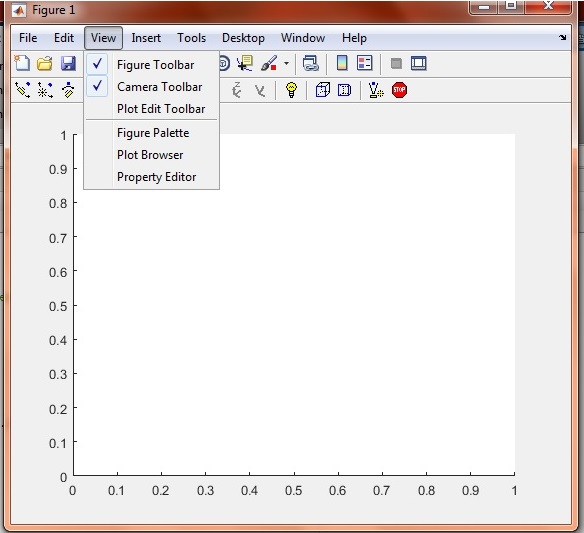The height and width of the screenshot is (533, 584).
Task: Click the New Figure icon
Action: [x=22, y=63]
